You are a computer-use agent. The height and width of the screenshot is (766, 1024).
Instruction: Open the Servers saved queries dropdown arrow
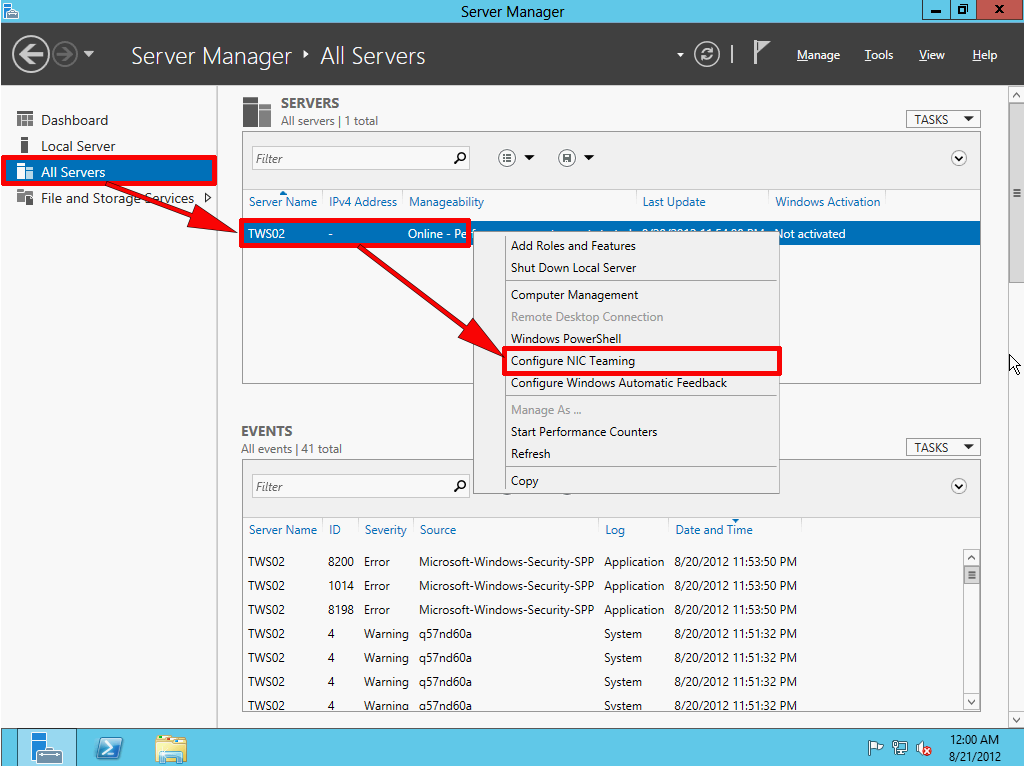click(589, 157)
